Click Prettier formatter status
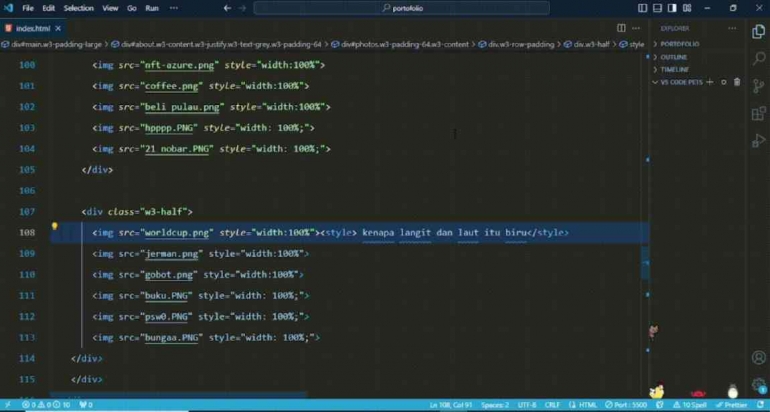This screenshot has width=770, height=412. (732, 405)
